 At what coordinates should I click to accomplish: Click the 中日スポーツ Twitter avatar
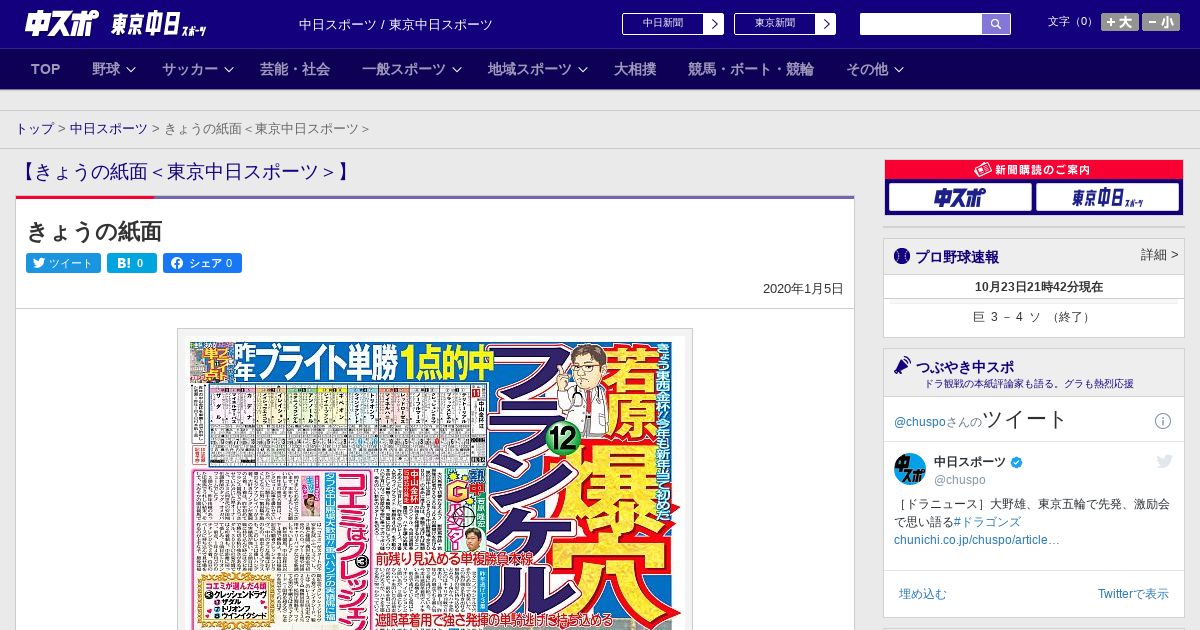910,470
